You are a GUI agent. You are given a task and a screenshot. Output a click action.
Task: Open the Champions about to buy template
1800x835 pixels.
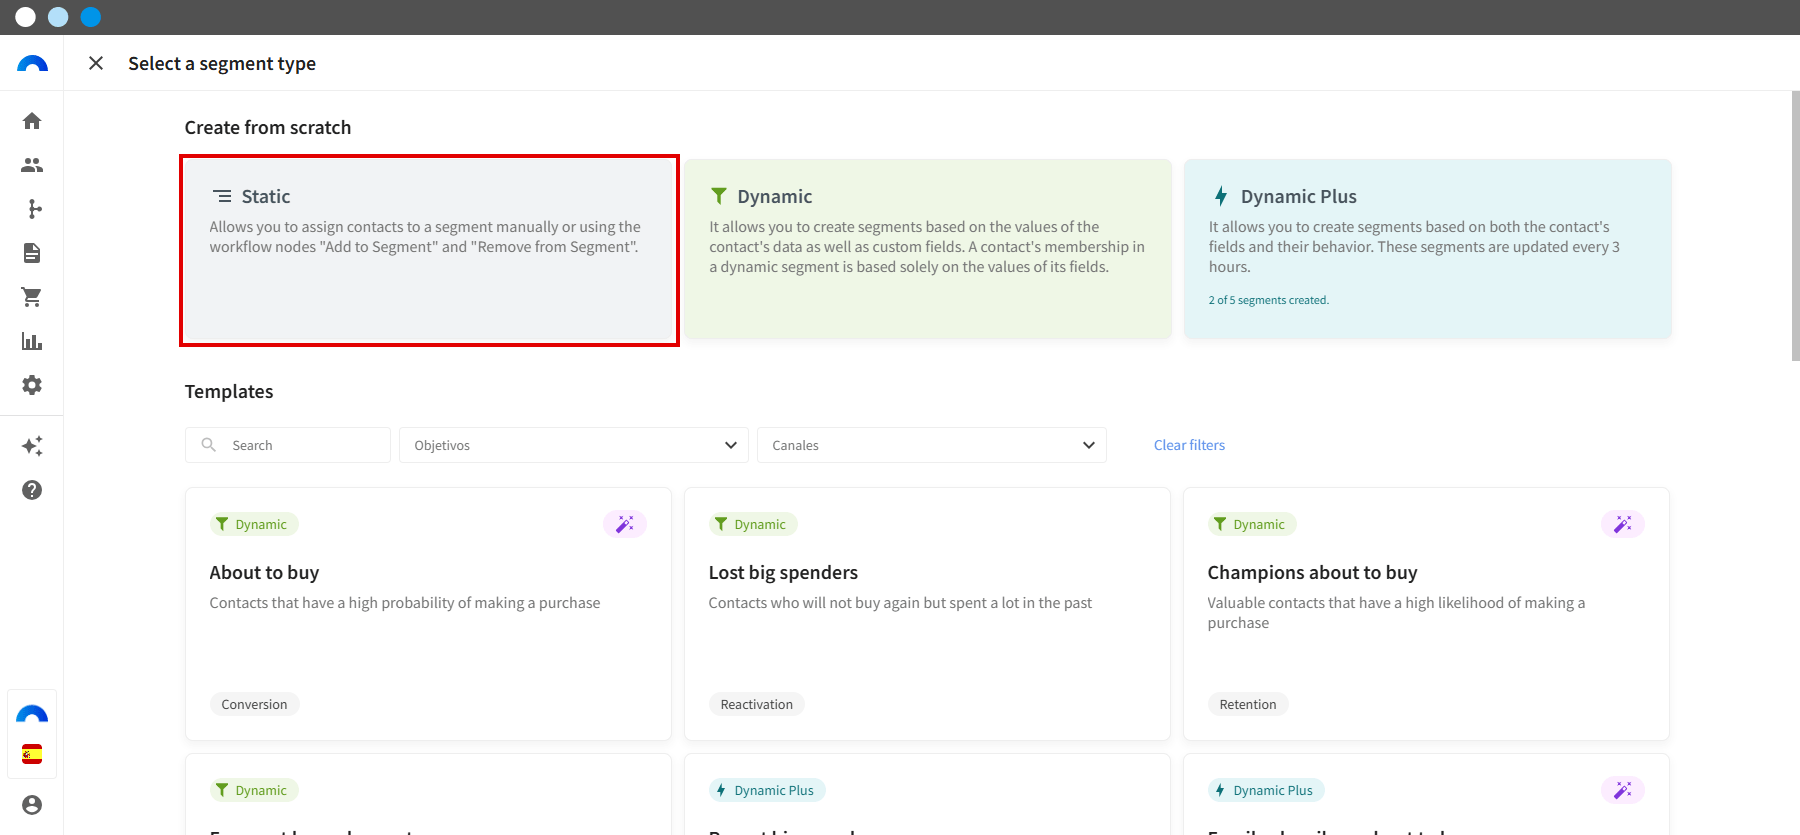(1426, 614)
